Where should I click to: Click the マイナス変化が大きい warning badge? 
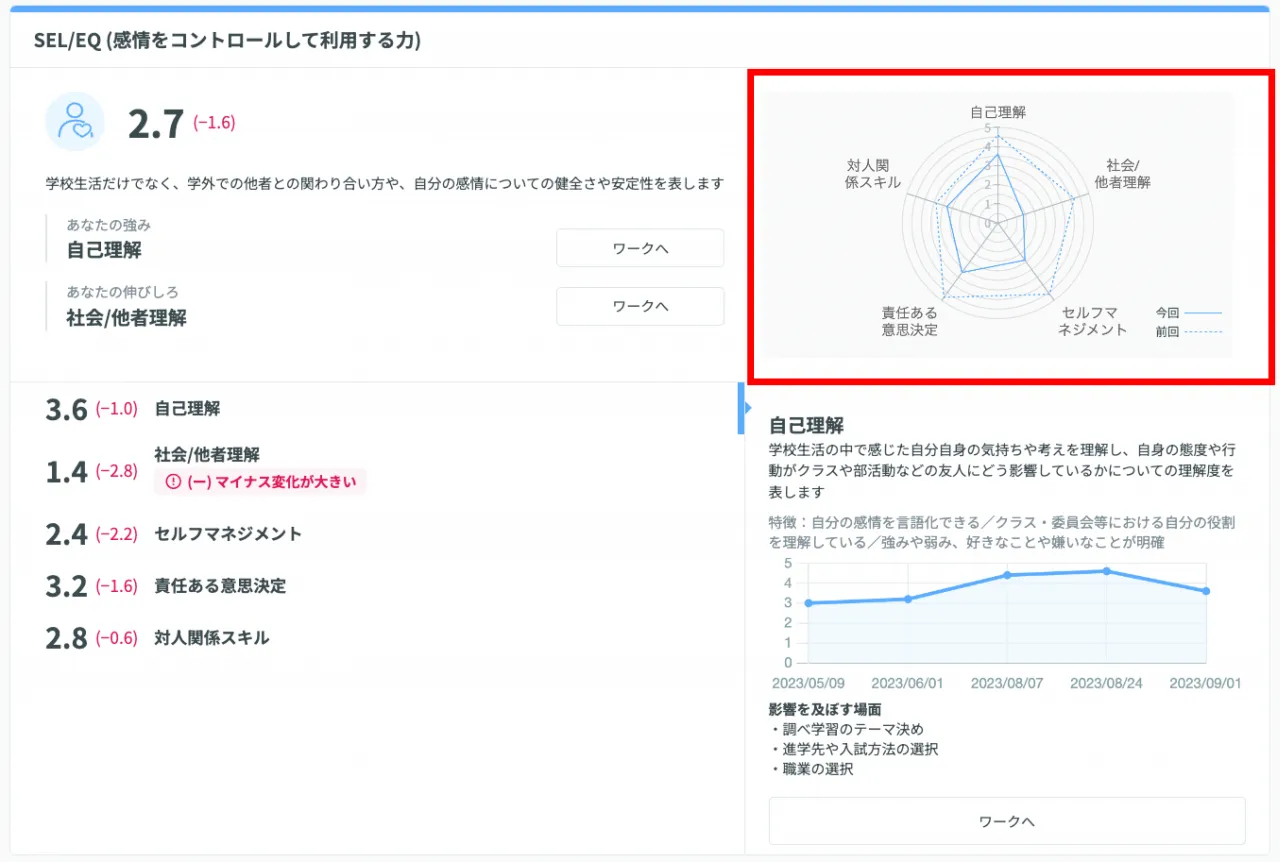point(260,481)
